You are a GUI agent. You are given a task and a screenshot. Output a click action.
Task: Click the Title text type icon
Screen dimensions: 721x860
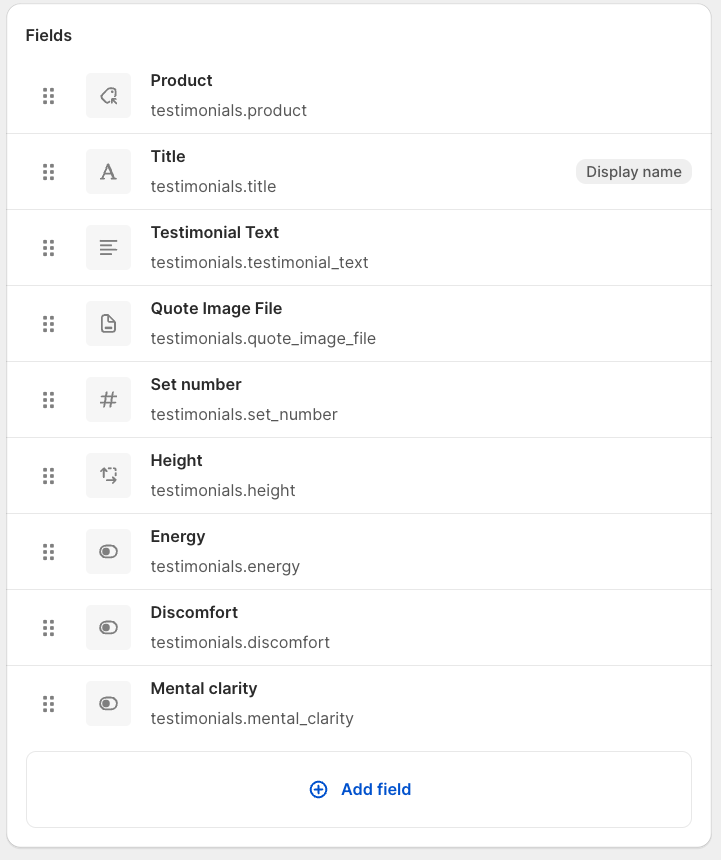(x=108, y=172)
